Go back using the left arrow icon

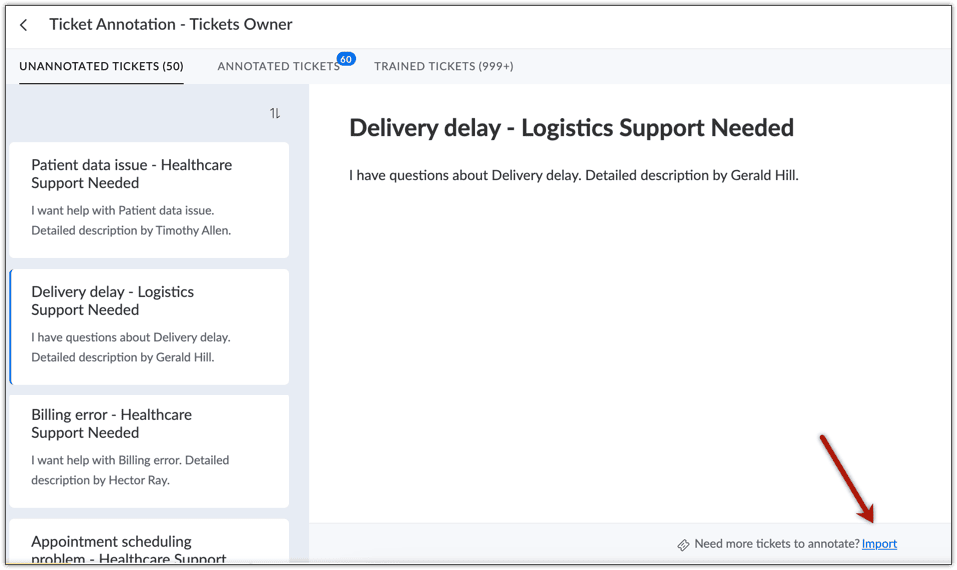pyautogui.click(x=24, y=25)
